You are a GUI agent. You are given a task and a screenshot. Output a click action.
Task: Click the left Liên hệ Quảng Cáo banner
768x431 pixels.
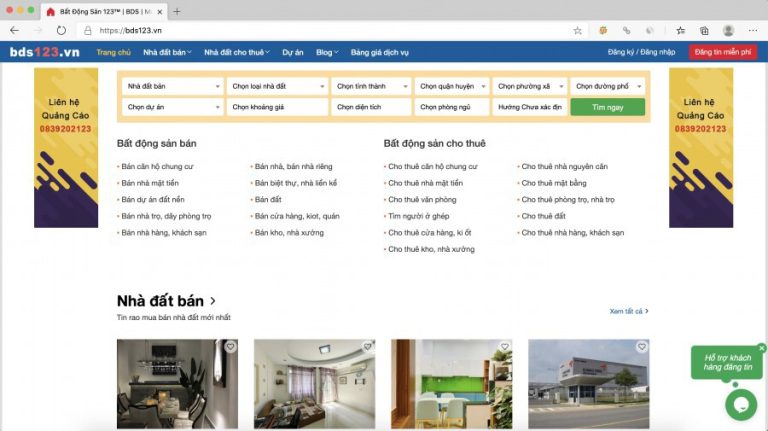(x=66, y=148)
